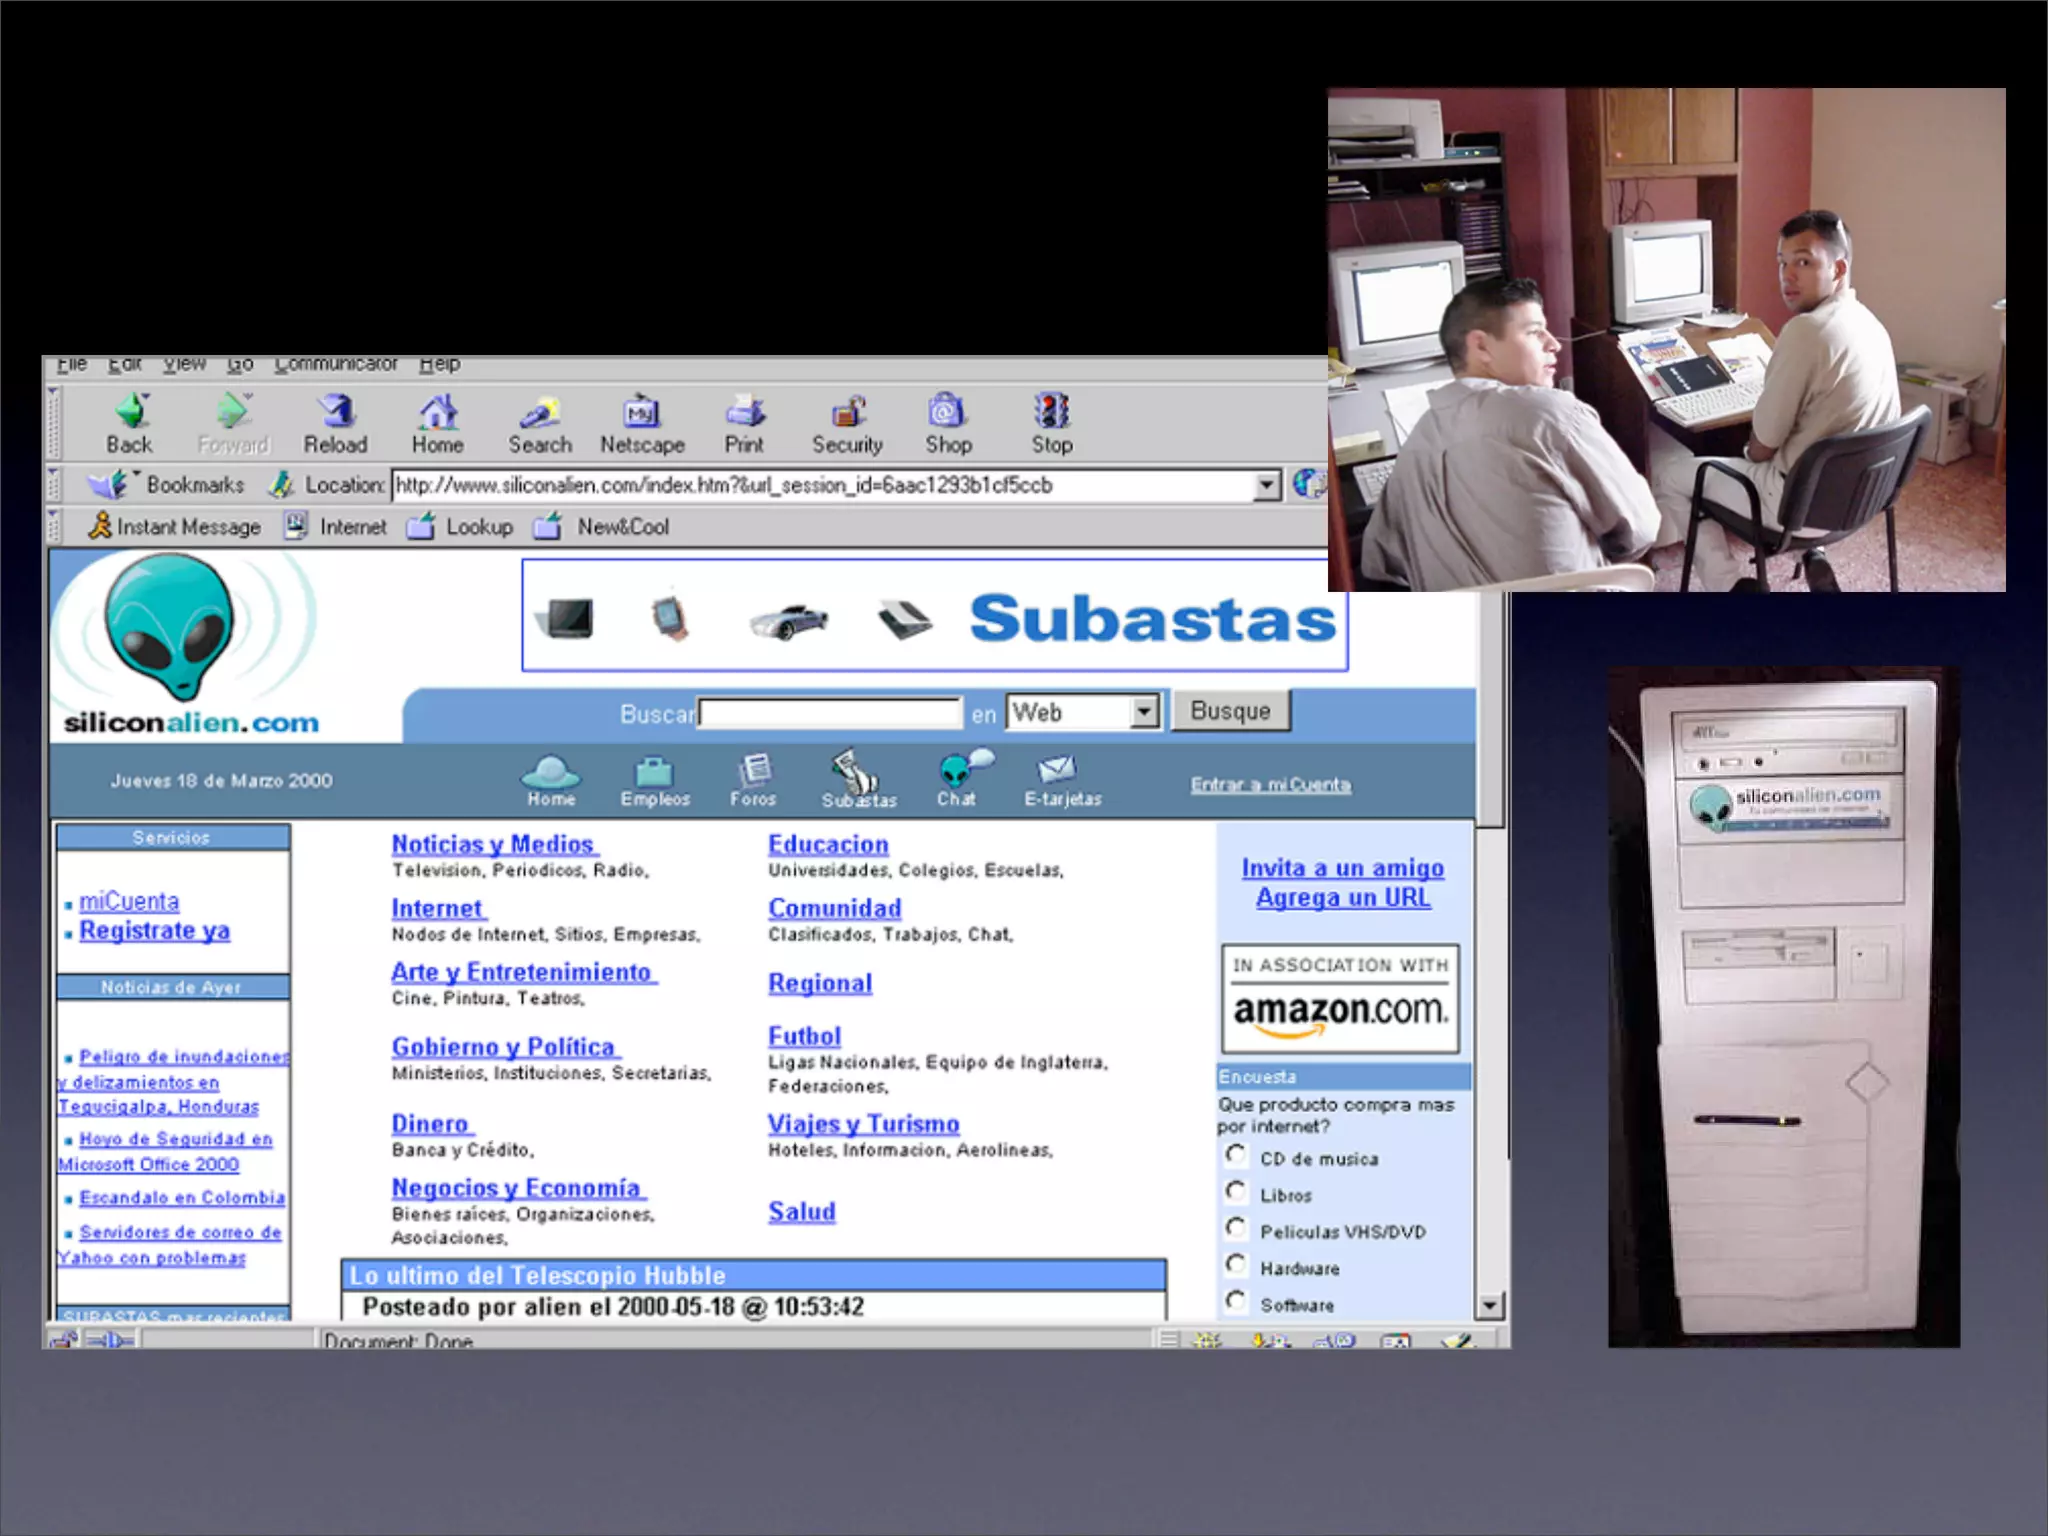The height and width of the screenshot is (1536, 2048).
Task: Click the Buscar search text field
Action: pos(830,713)
